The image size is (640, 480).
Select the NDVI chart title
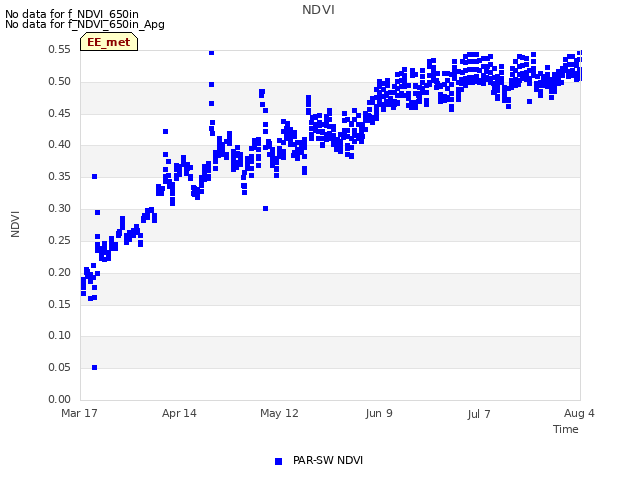318,10
